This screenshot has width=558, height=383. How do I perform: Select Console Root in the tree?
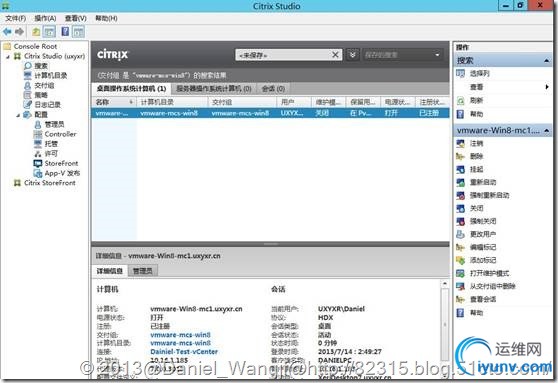click(x=35, y=46)
